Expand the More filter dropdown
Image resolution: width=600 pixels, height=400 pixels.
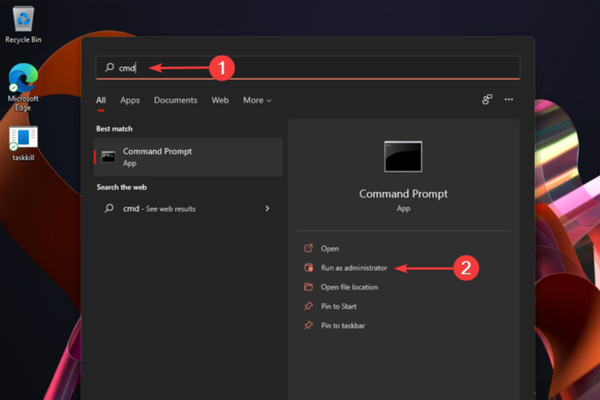pyautogui.click(x=257, y=100)
